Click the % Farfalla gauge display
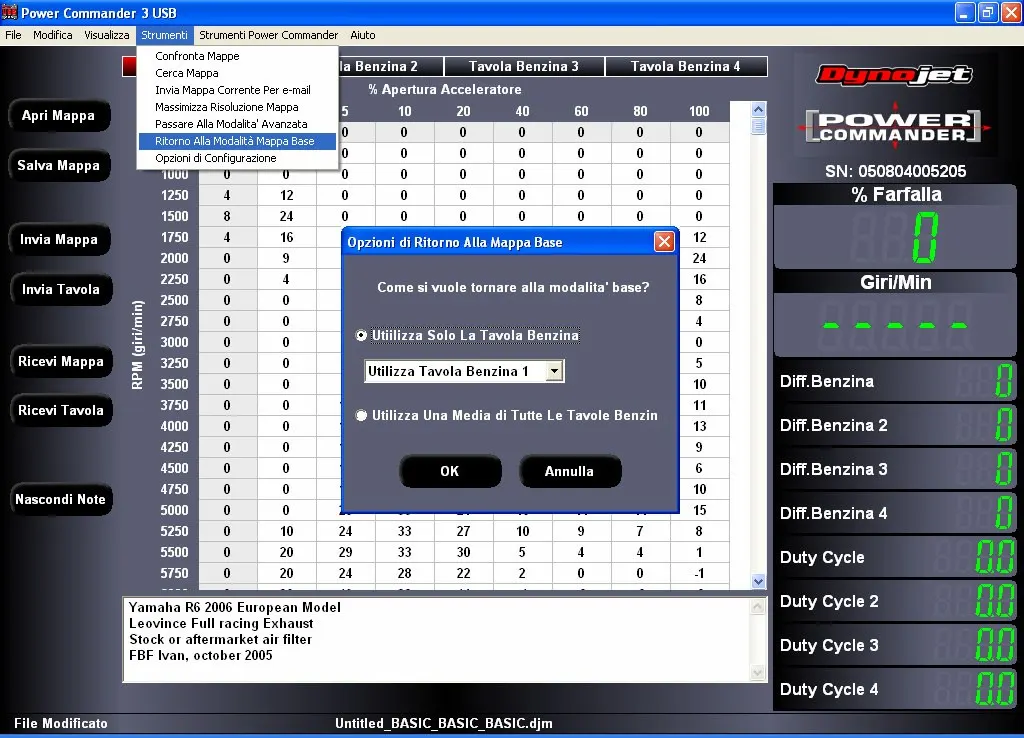The width and height of the screenshot is (1024, 738). pos(895,238)
